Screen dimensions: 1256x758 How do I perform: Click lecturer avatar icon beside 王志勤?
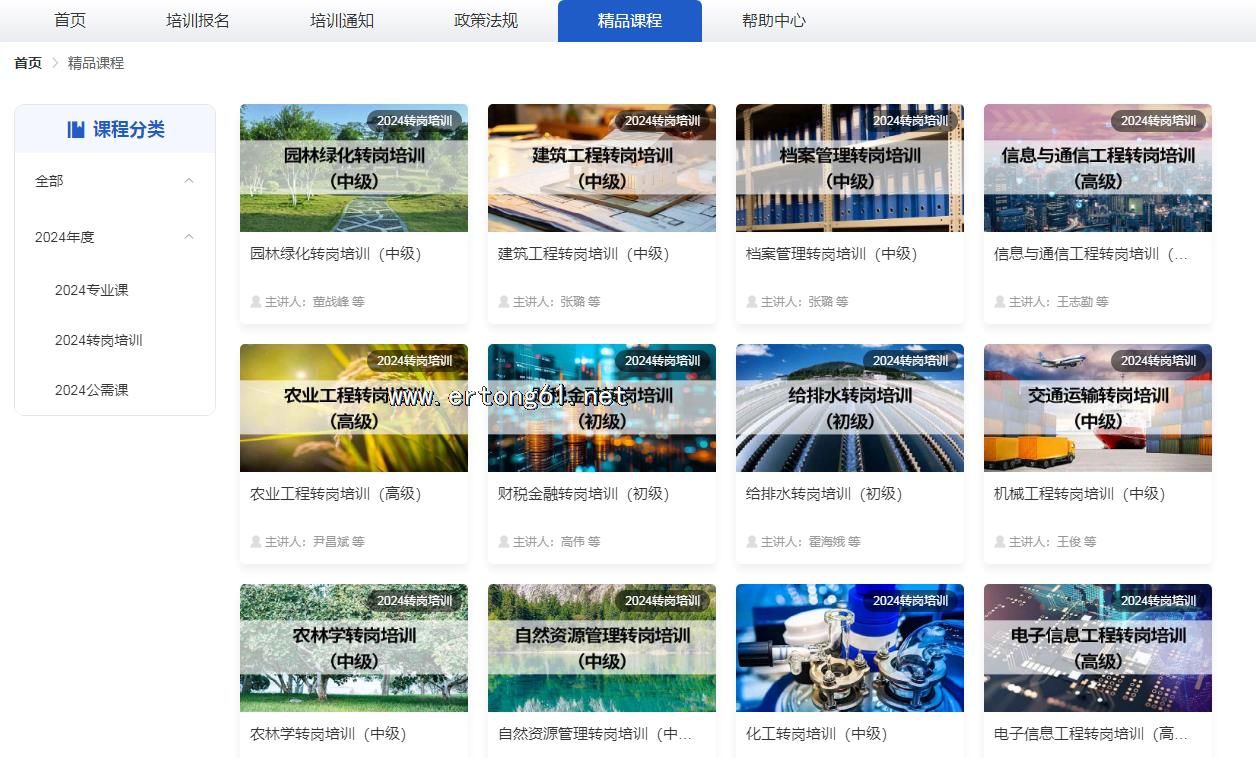click(x=1000, y=301)
